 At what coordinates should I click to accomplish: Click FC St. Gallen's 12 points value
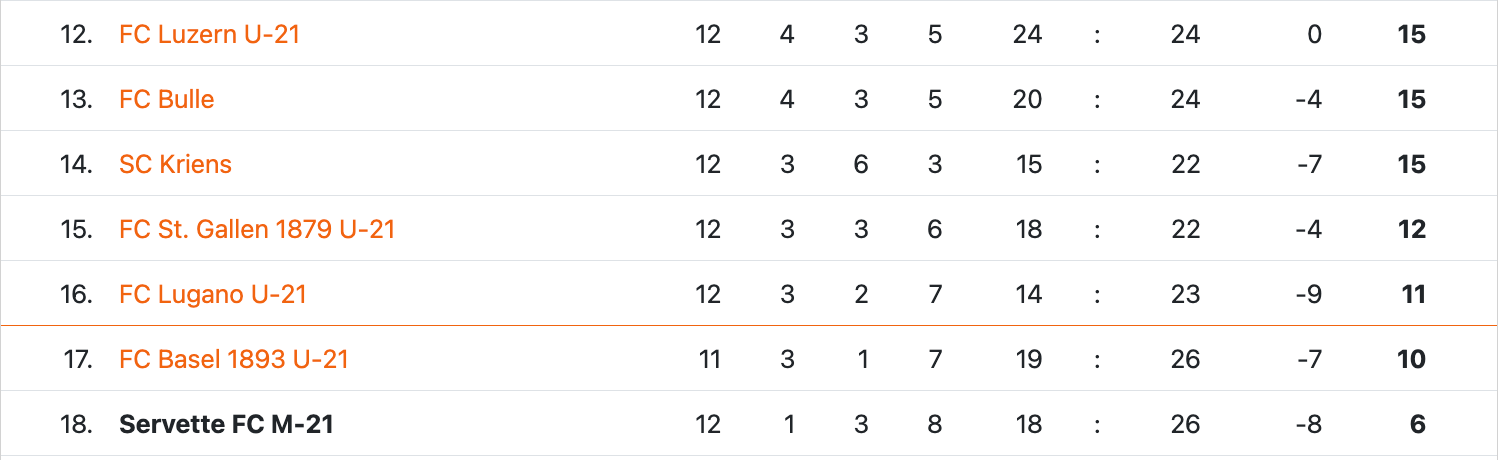click(x=1411, y=229)
